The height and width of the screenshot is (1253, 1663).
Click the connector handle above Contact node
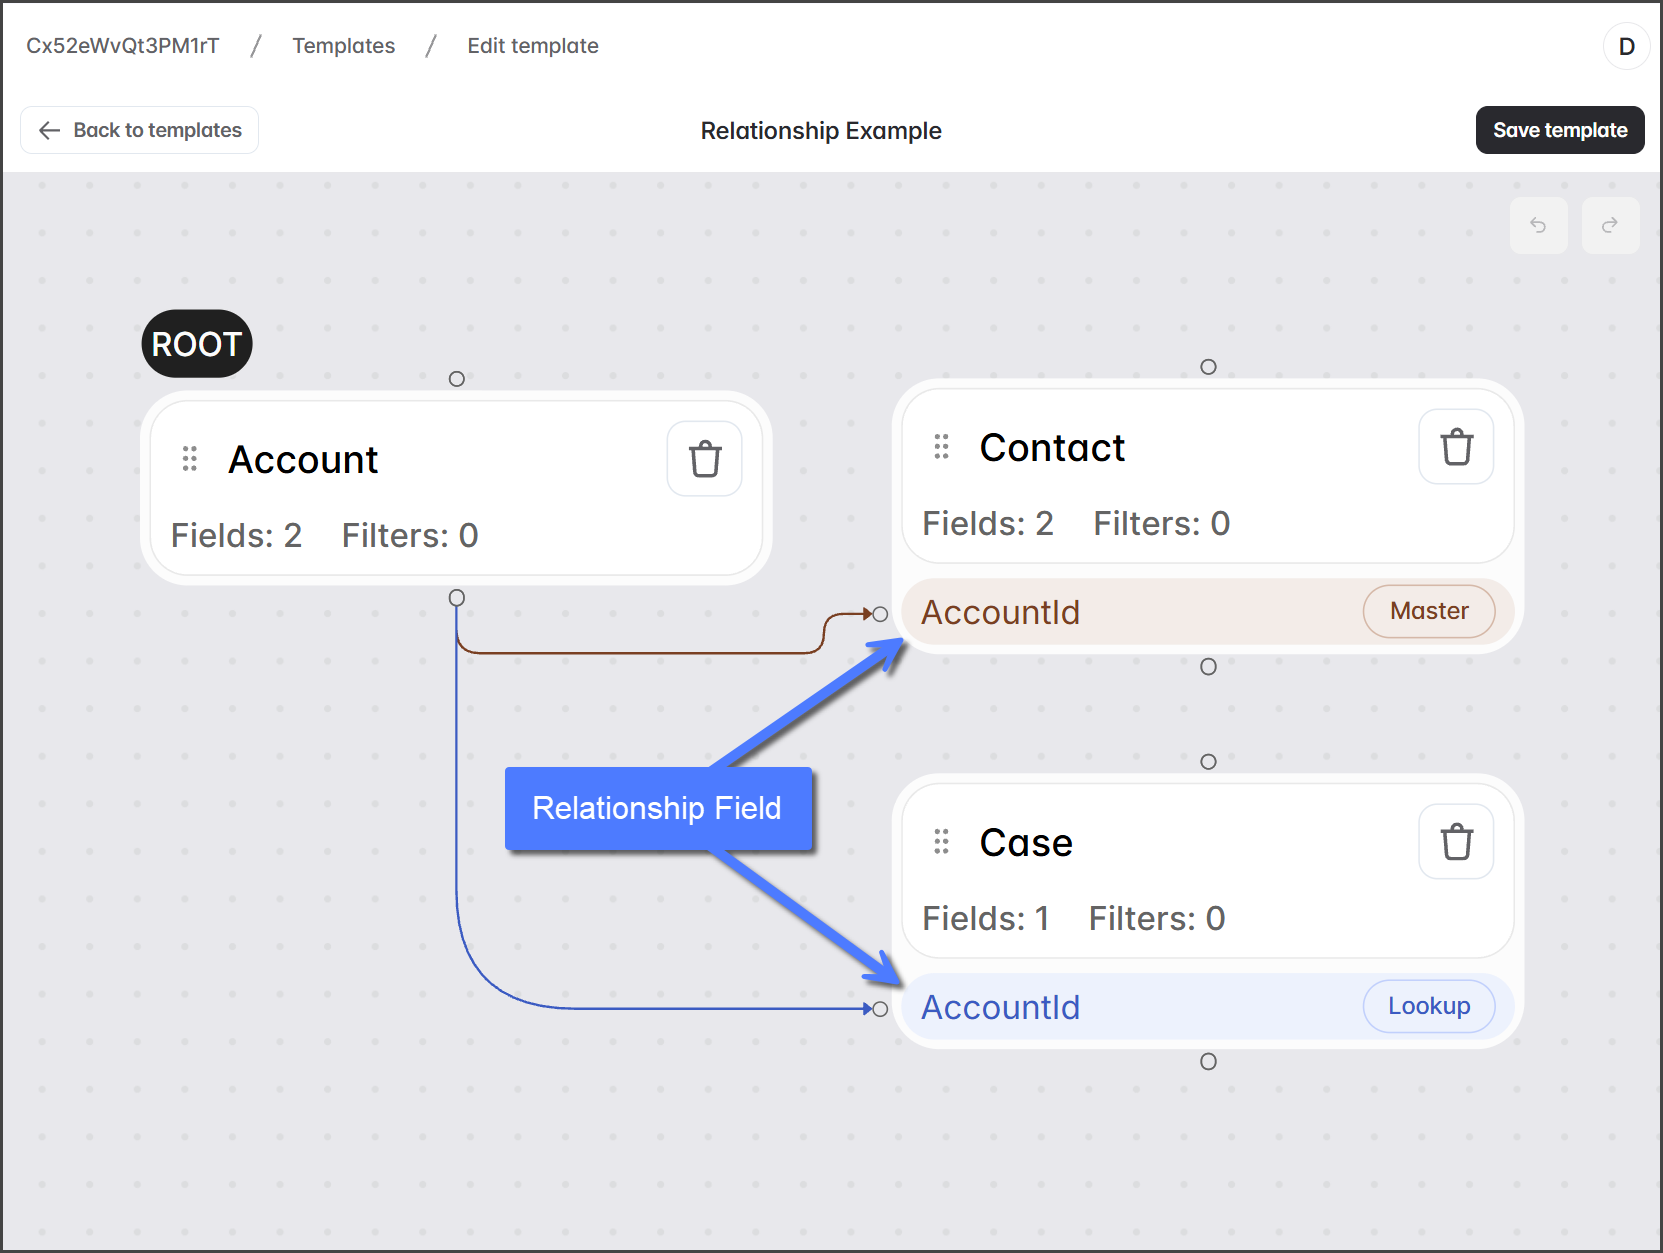(1208, 367)
